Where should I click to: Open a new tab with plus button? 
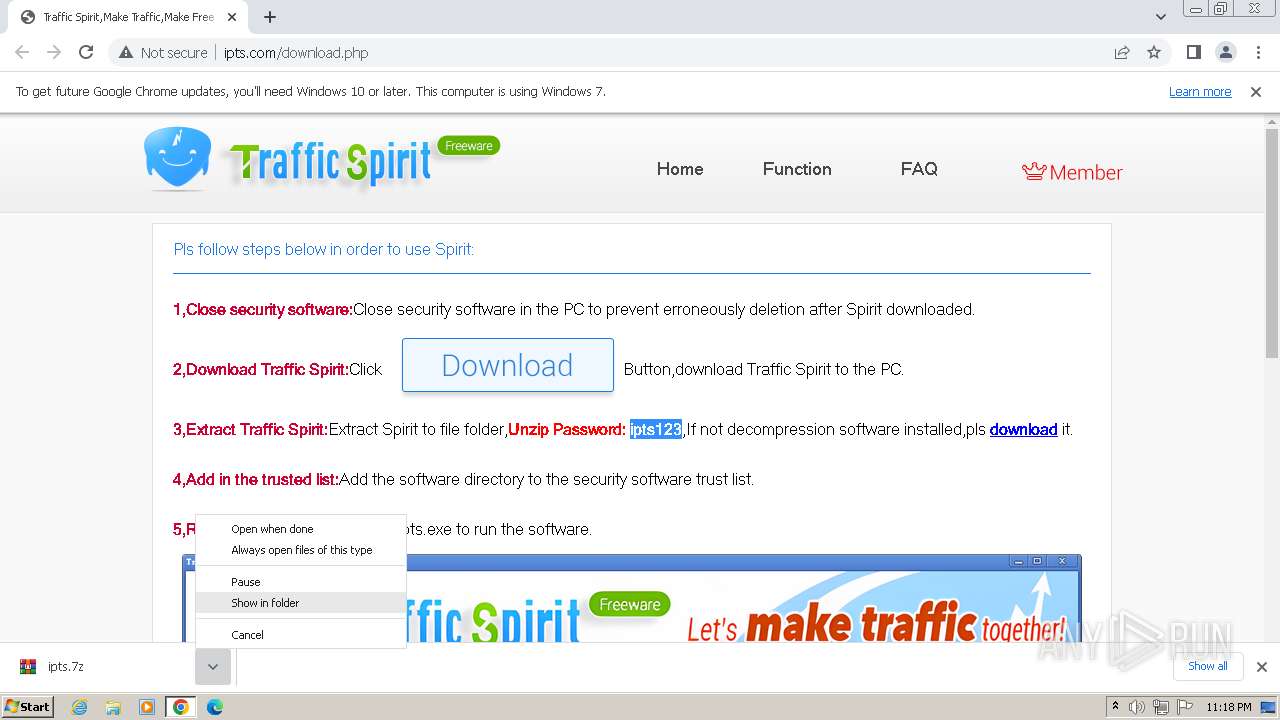tap(270, 17)
